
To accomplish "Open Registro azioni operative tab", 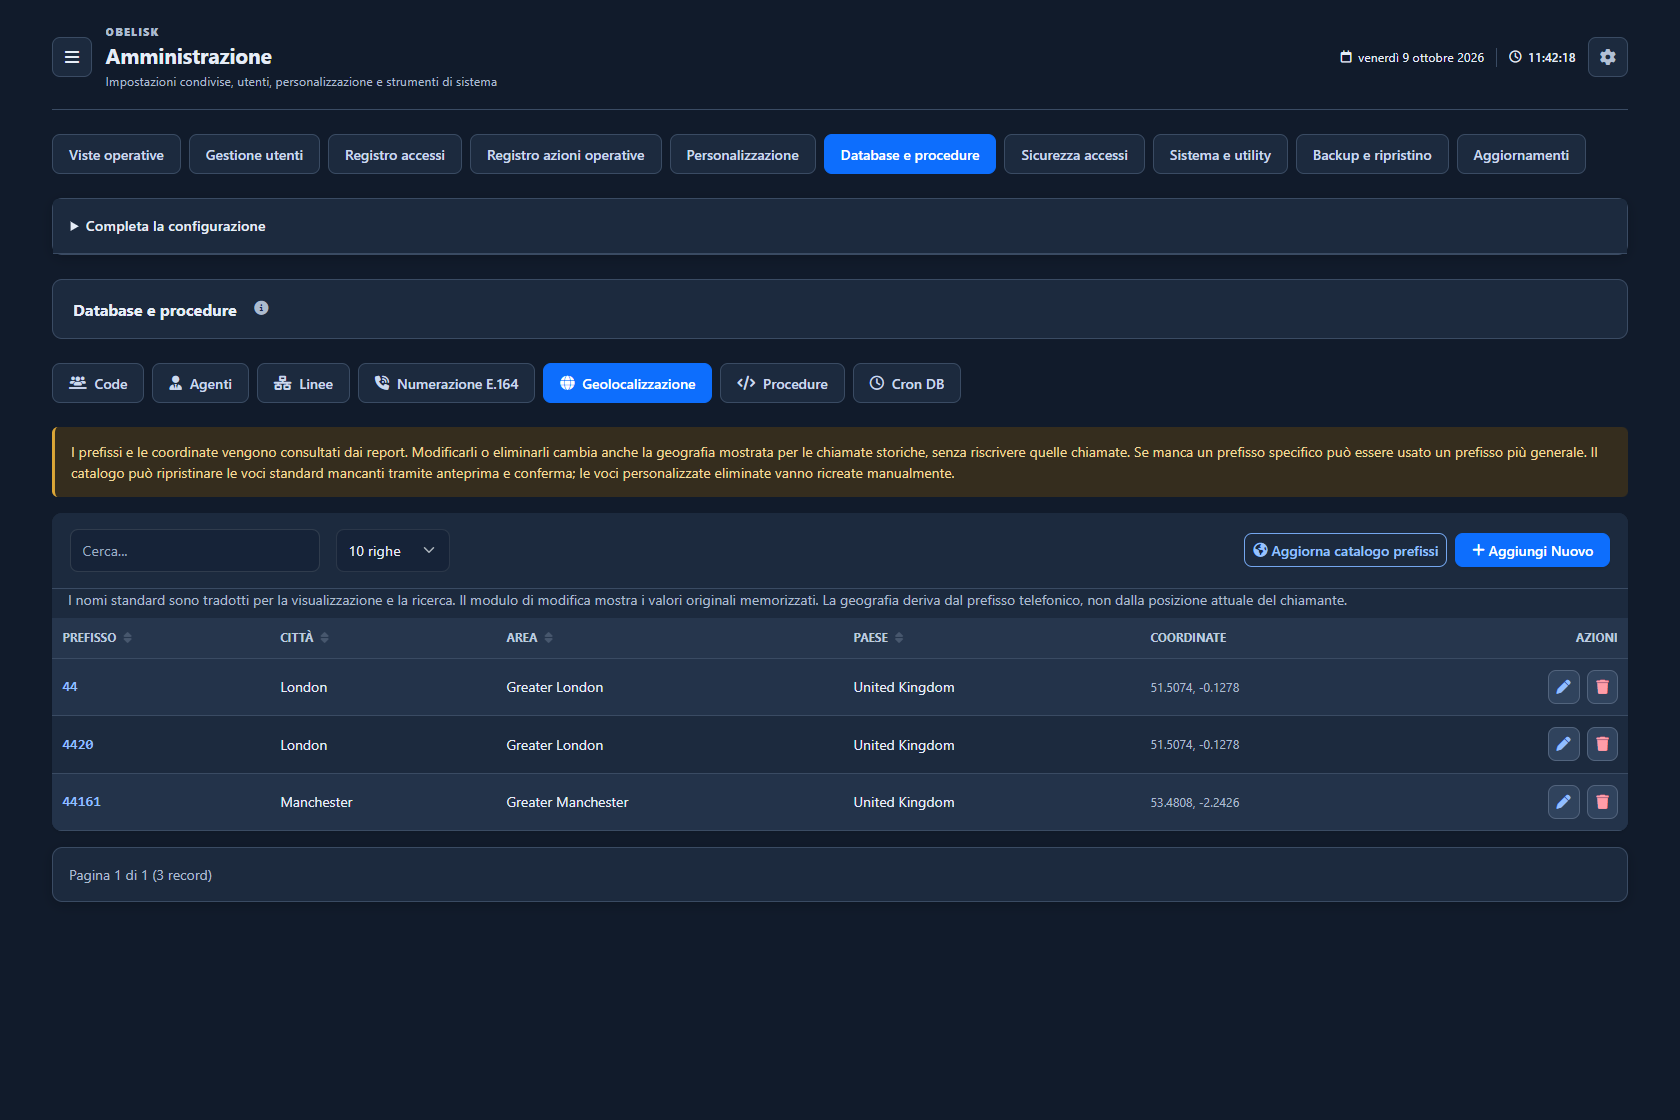I will click(x=566, y=154).
